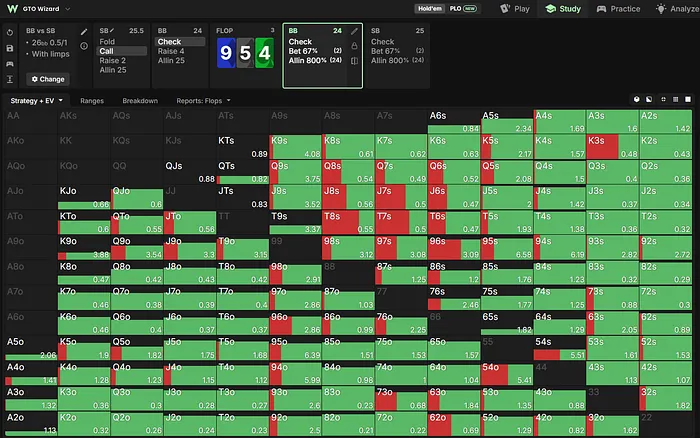This screenshot has width=700, height=438.
Task: Select the 96s hand cell
Action: pyautogui.click(x=454, y=247)
